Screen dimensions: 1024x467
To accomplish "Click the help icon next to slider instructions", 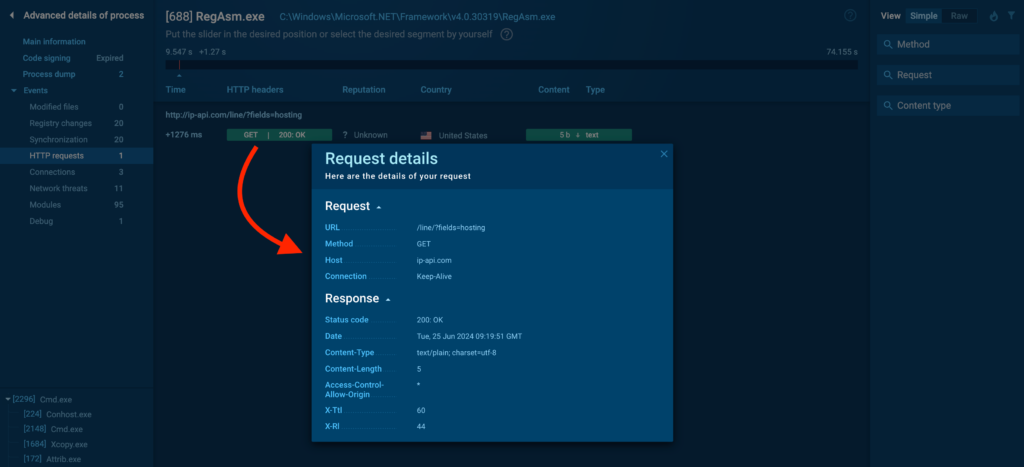I will [x=507, y=34].
